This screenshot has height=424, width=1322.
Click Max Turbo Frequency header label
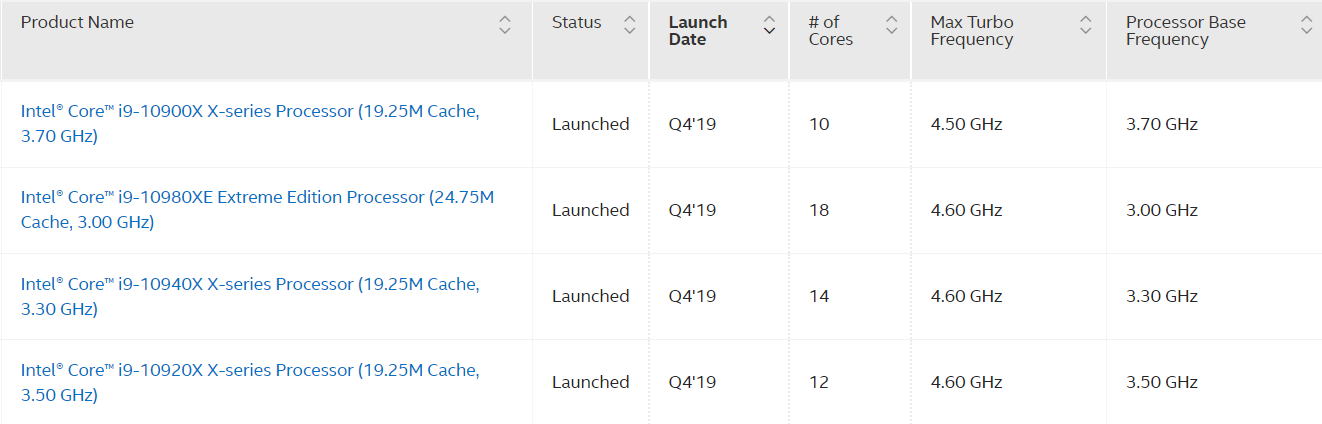tap(971, 31)
